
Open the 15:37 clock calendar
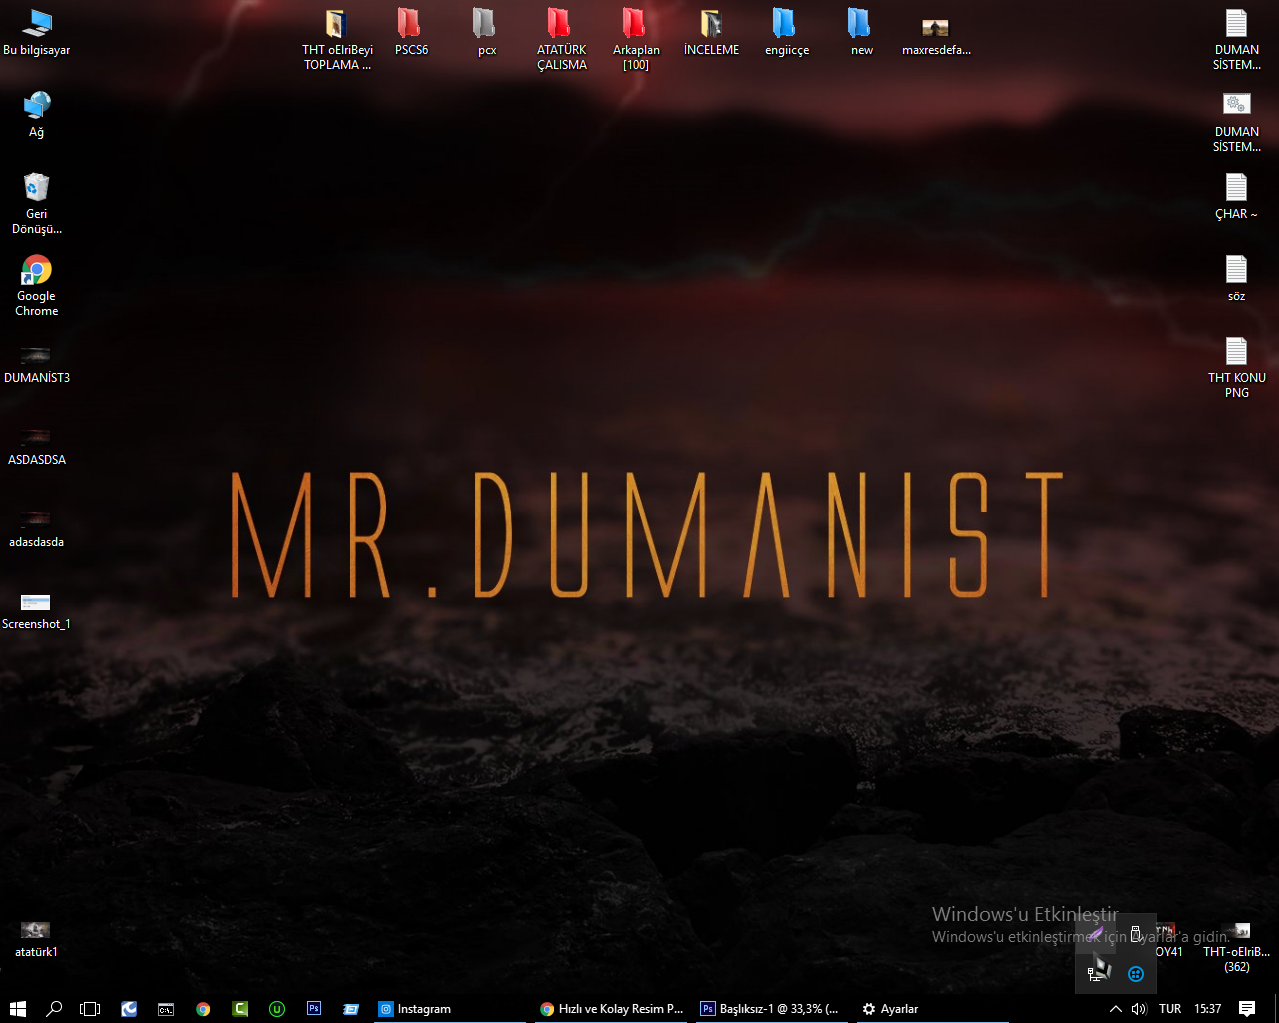coord(1207,1009)
